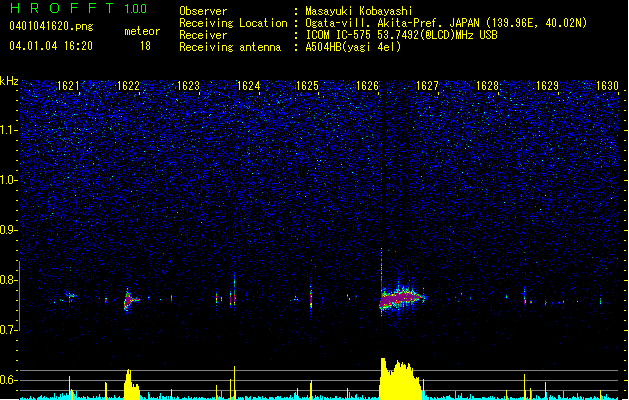Click the 1627 time marker

point(428,86)
